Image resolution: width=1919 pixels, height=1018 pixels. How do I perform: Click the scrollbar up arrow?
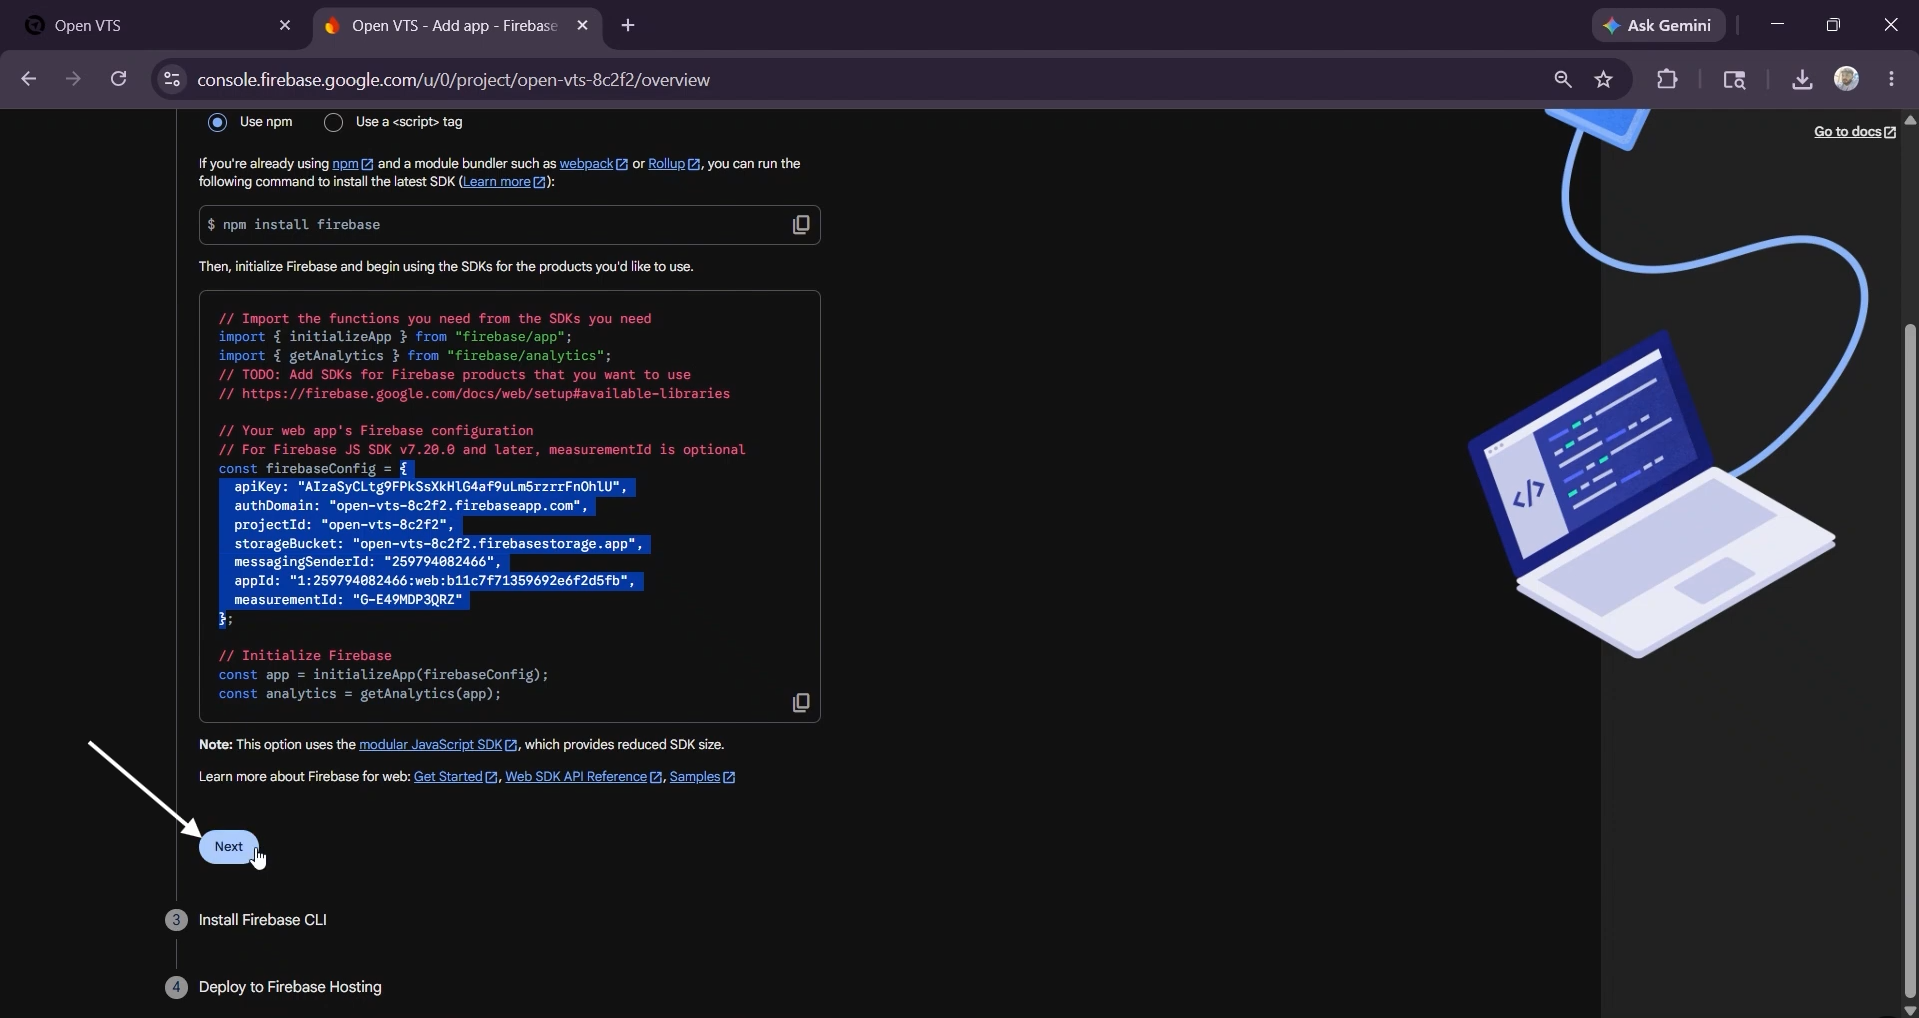[x=1910, y=120]
